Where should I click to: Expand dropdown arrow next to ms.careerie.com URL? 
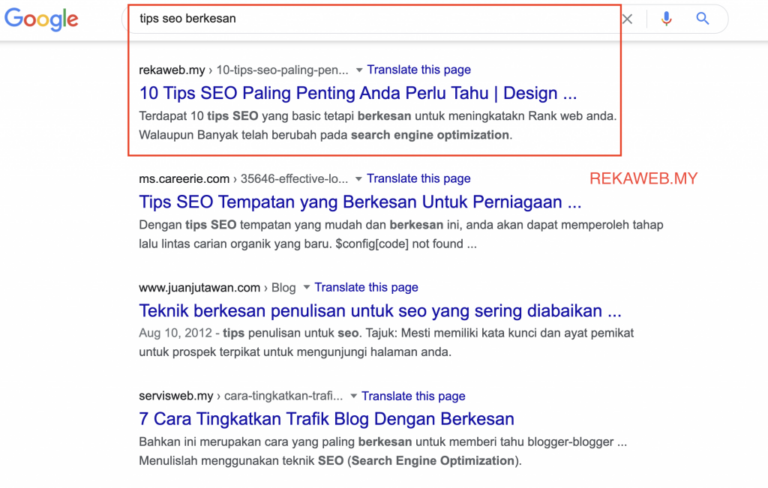[359, 179]
